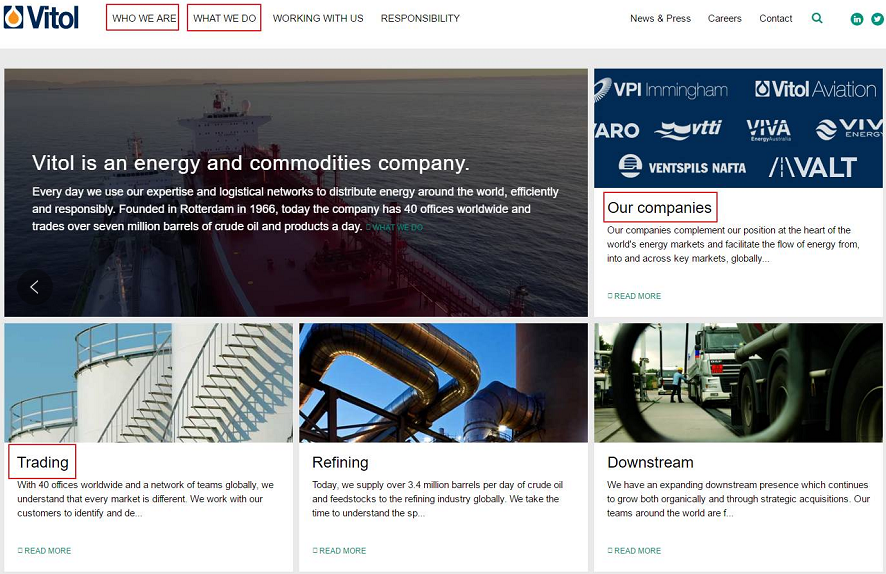The width and height of the screenshot is (886, 574).
Task: Open the Twitter icon
Action: pos(877,19)
